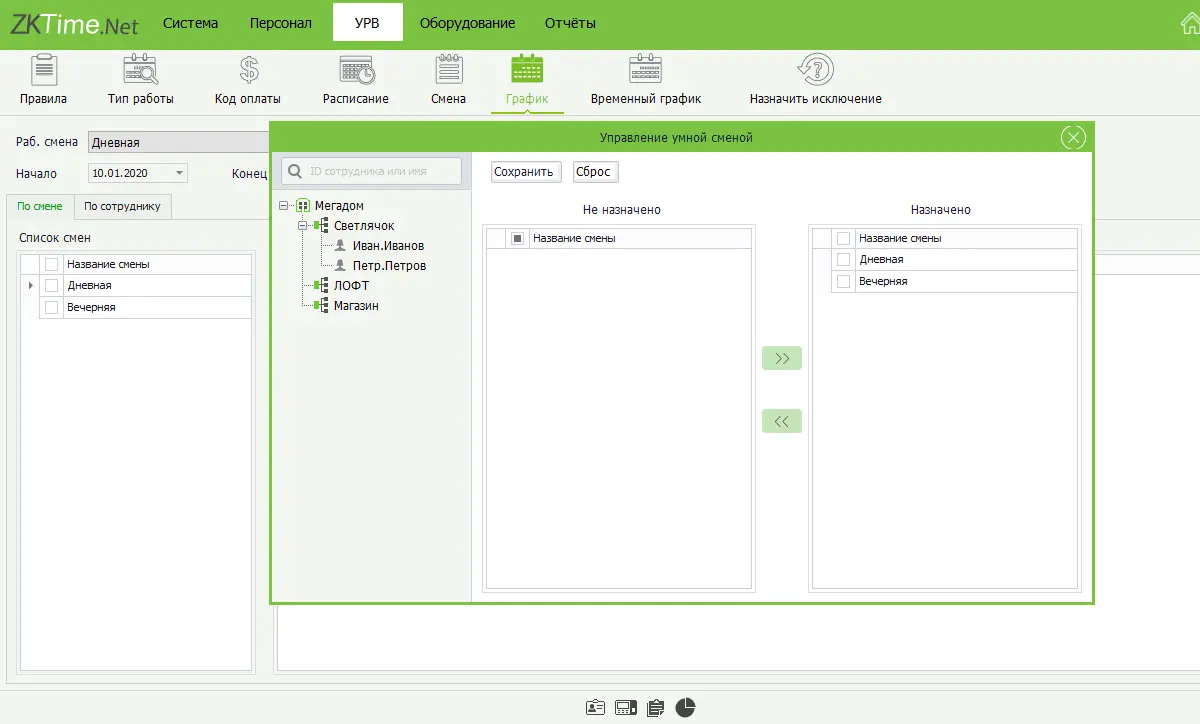Open Код оплаты dollar icon
The image size is (1200, 724).
[x=248, y=70]
